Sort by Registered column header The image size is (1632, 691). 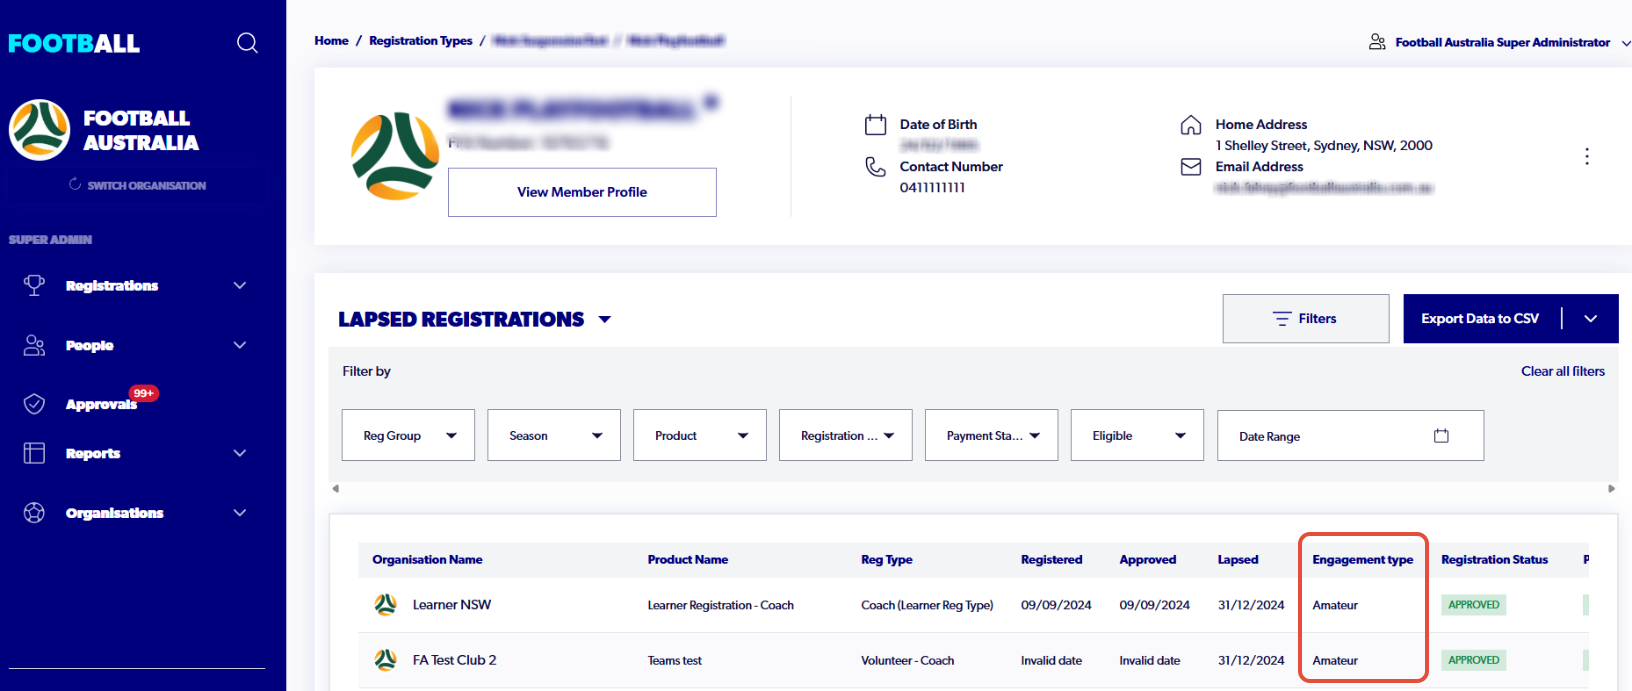click(1051, 560)
